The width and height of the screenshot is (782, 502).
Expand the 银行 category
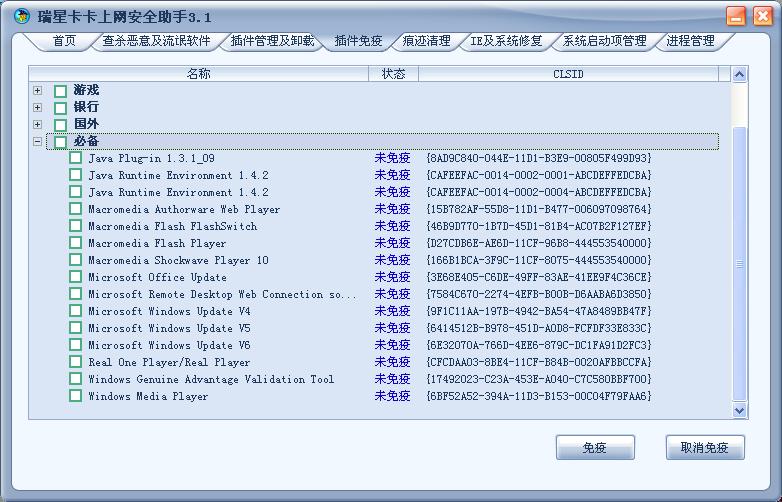pos(37,108)
